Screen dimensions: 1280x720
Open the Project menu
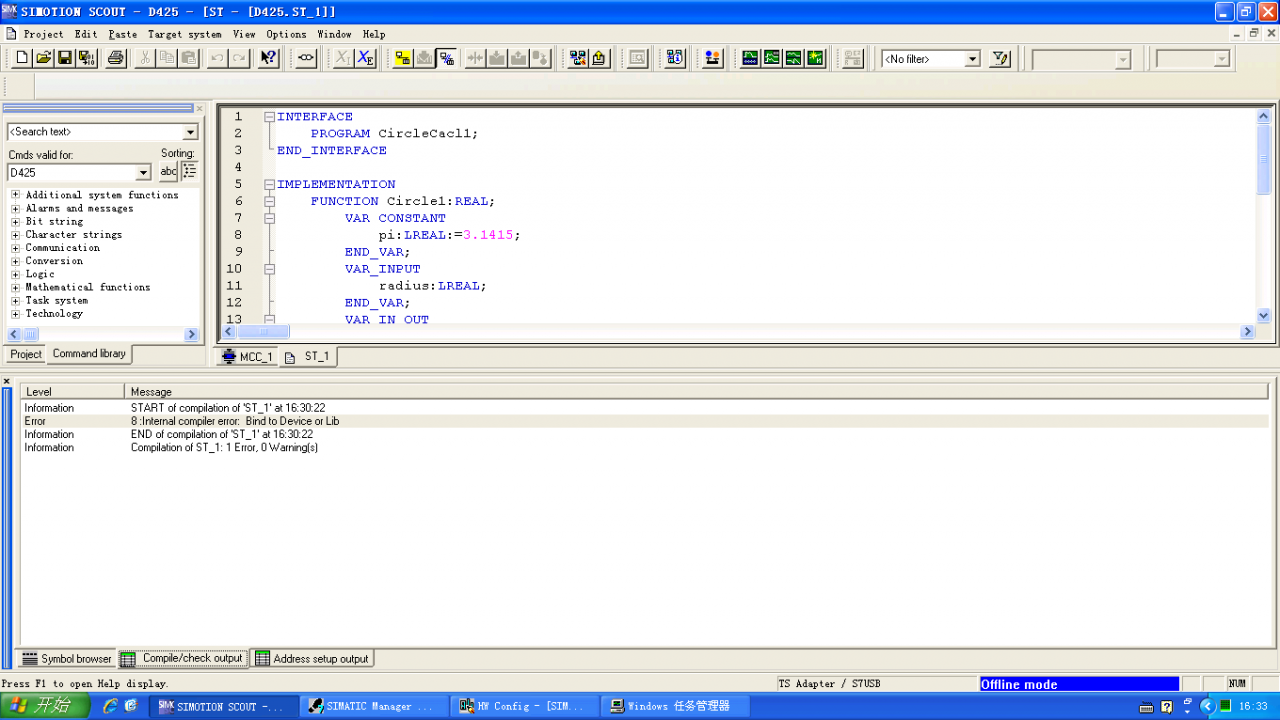[x=43, y=34]
